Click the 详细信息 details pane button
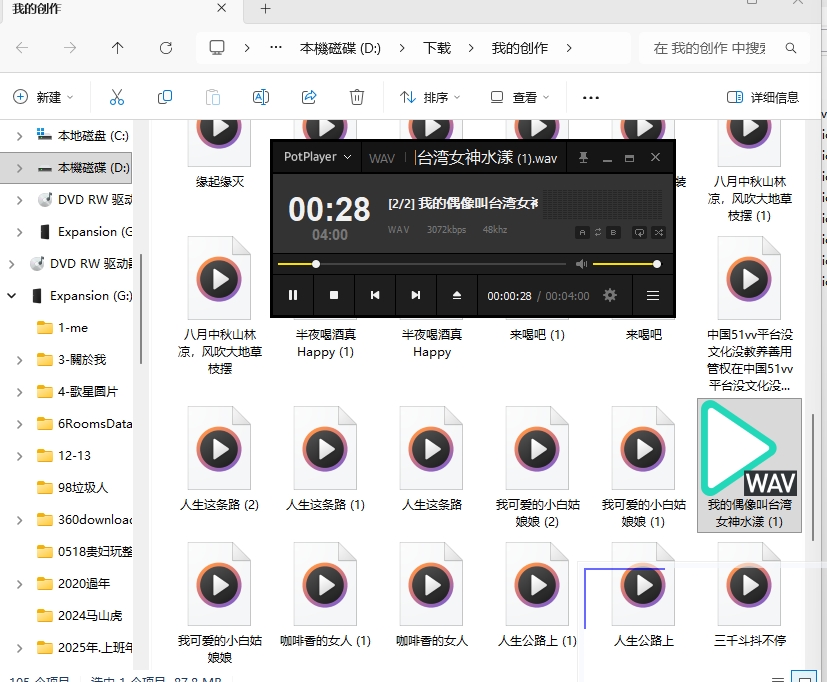 (763, 97)
